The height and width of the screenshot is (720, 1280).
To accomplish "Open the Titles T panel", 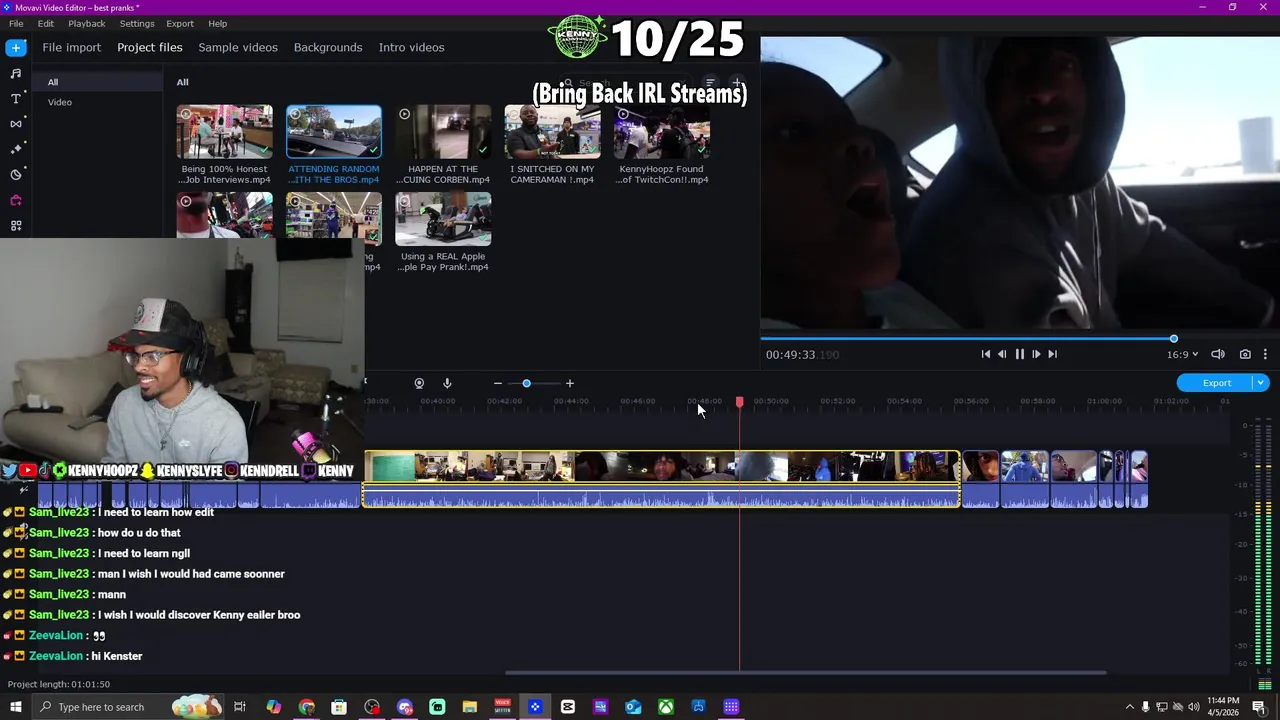I will [15, 98].
